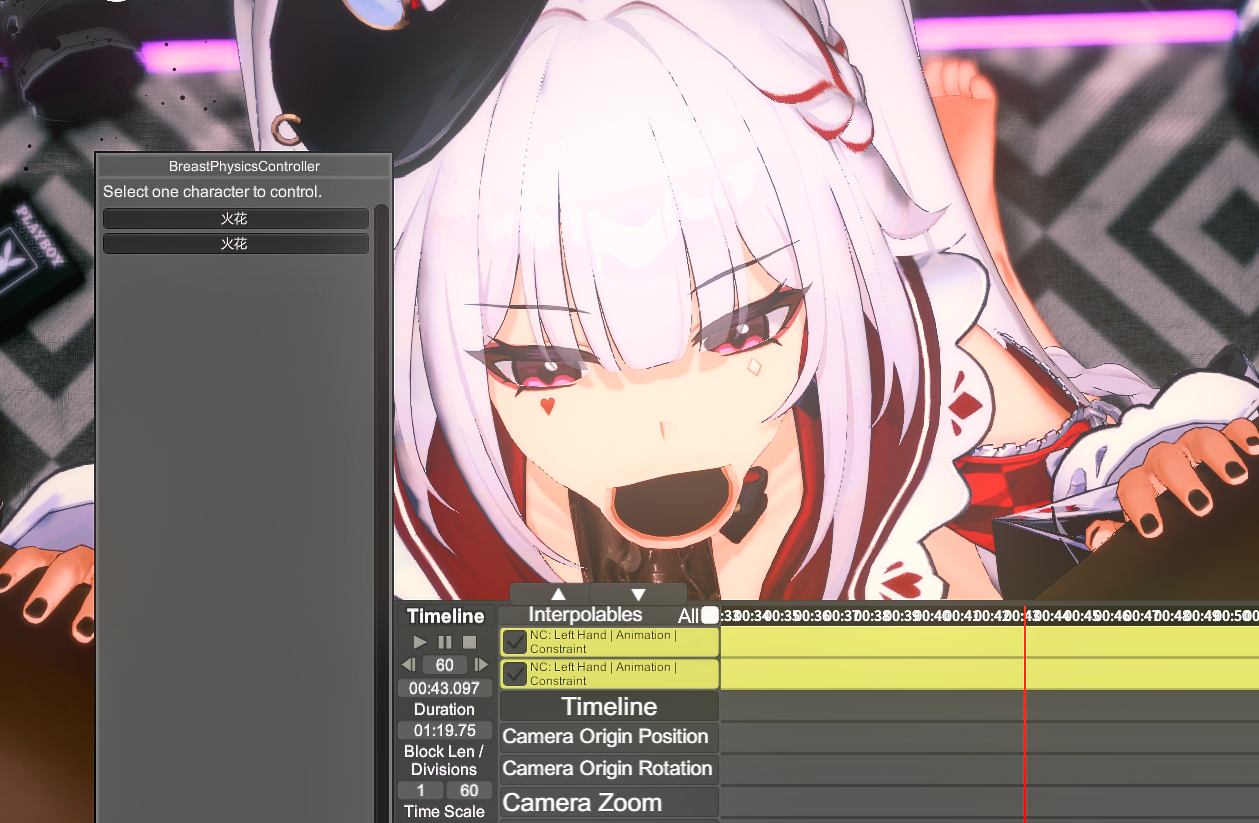The width and height of the screenshot is (1259, 823).
Task: Click the Block Len field showing 1
Action: (x=421, y=790)
